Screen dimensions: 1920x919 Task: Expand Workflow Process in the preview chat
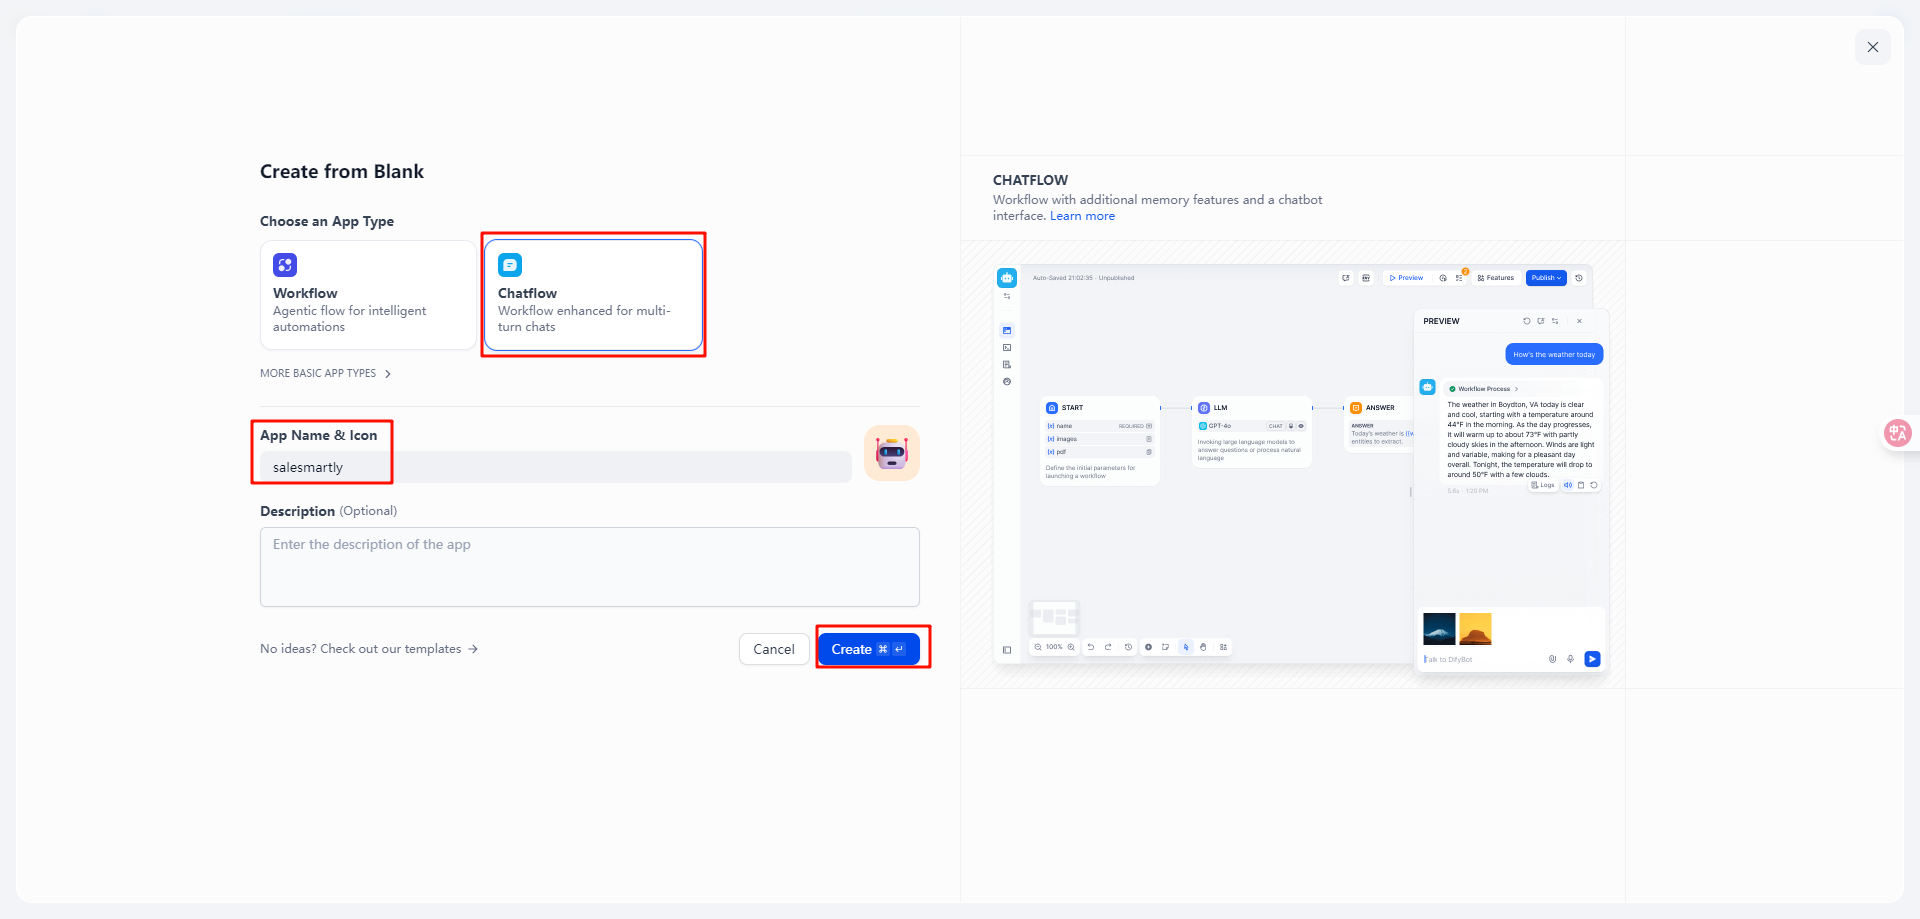click(x=1487, y=389)
